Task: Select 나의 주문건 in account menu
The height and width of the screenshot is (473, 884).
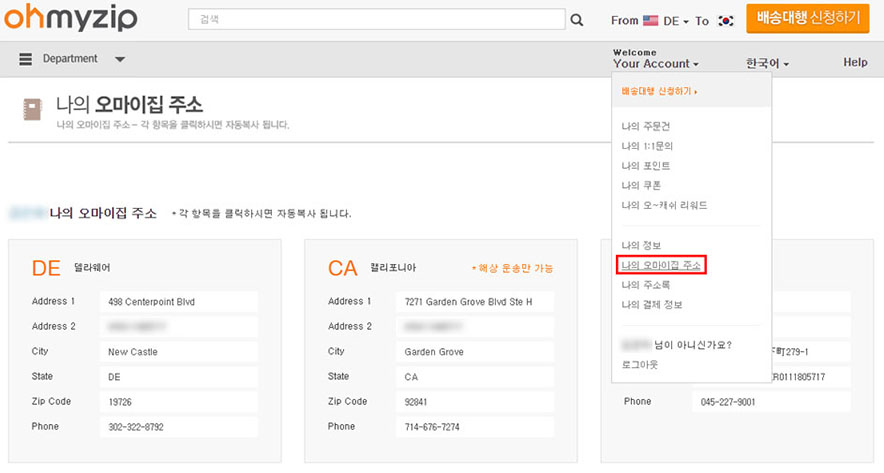Action: [645, 126]
